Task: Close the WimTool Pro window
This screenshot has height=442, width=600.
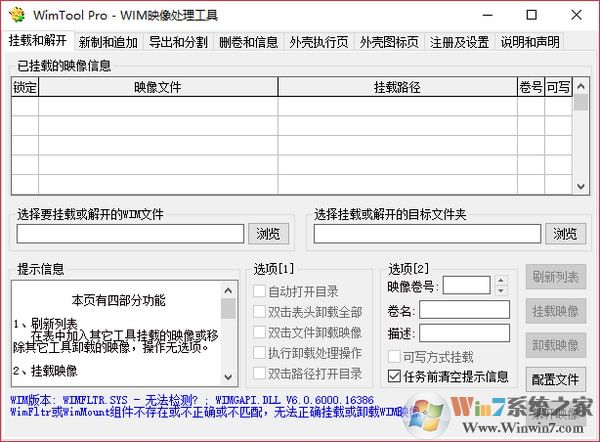Action: pyautogui.click(x=576, y=15)
